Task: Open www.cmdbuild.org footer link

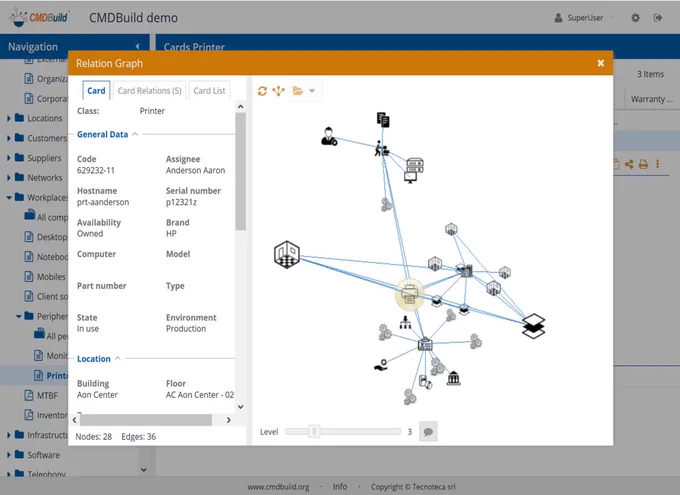Action: pyautogui.click(x=278, y=487)
